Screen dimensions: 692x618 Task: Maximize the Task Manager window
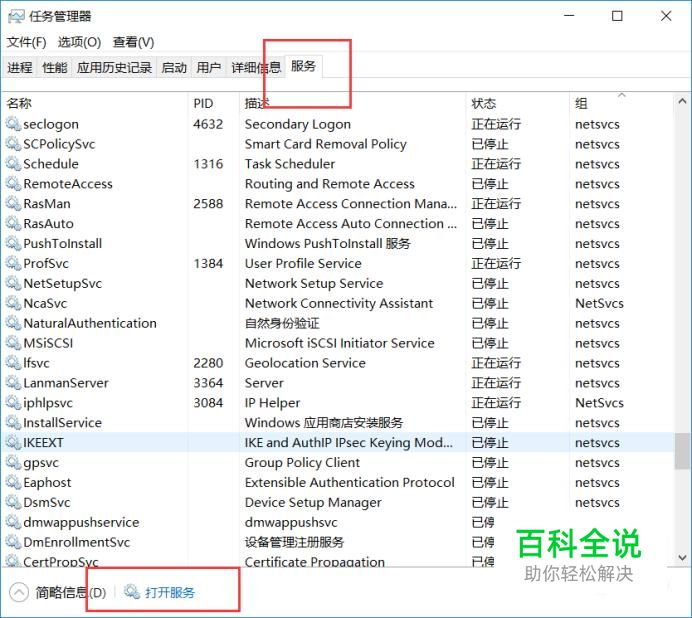click(x=617, y=16)
